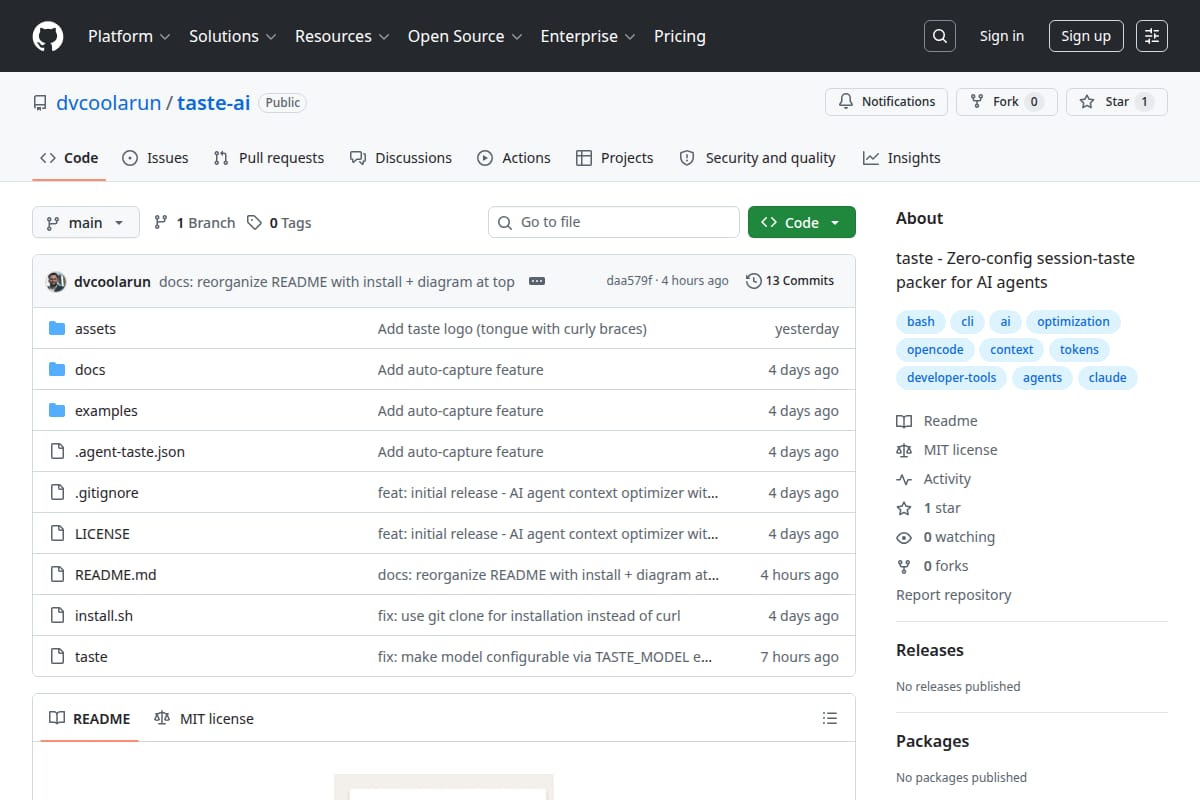Image resolution: width=1200 pixels, height=800 pixels.
Task: Open the developer-tools topic tag
Action: tap(951, 378)
